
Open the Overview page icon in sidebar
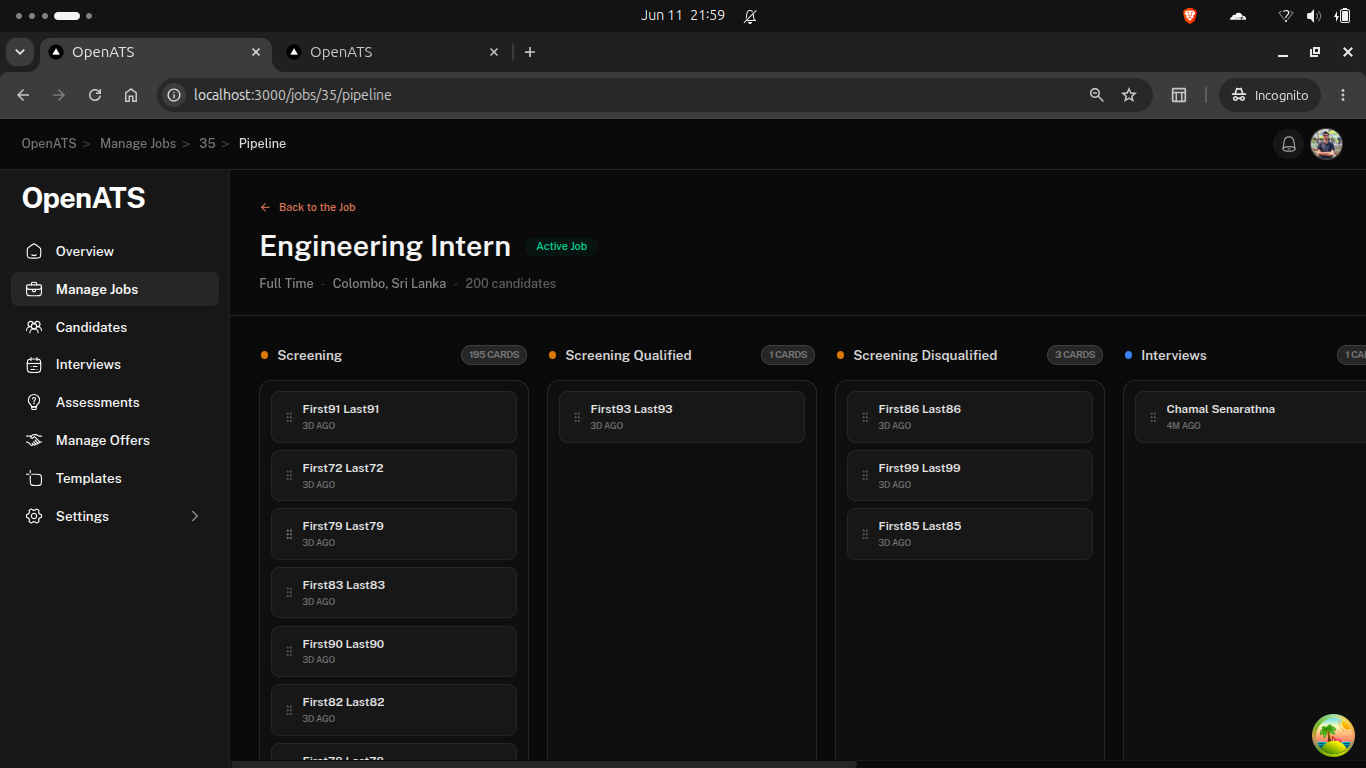click(34, 251)
